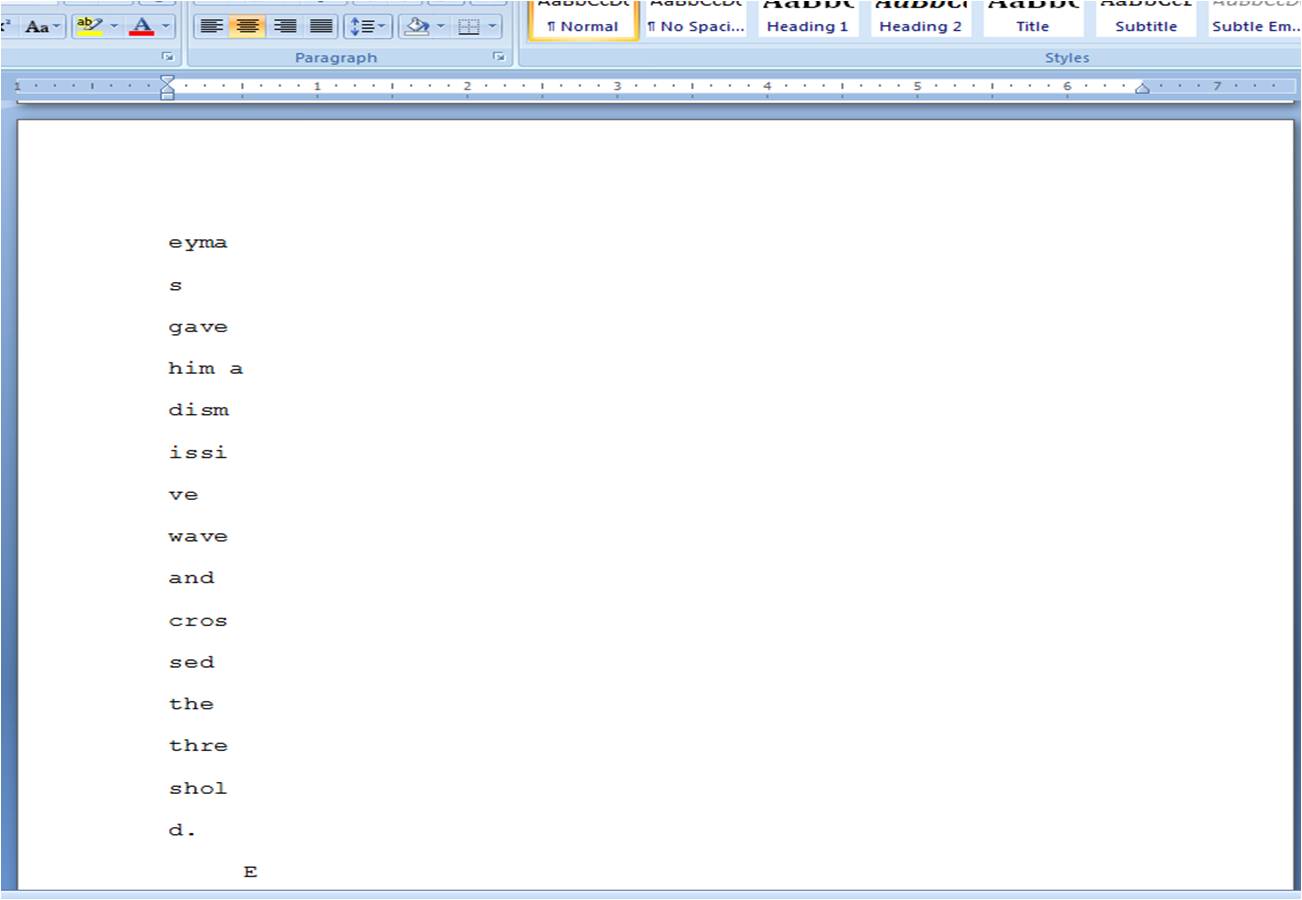Image resolution: width=1302 pixels, height=900 pixels.
Task: Click the Borders grid icon
Action: [468, 26]
